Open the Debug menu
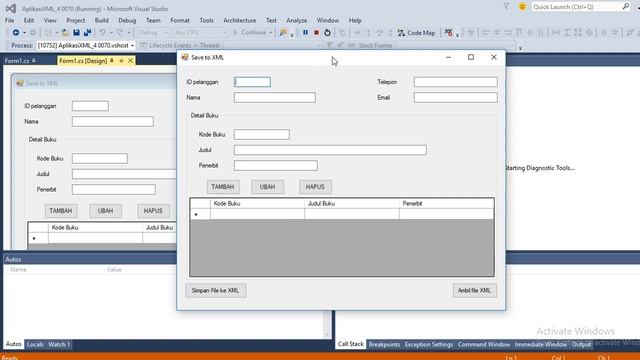The height and width of the screenshot is (360, 640). pos(127,20)
